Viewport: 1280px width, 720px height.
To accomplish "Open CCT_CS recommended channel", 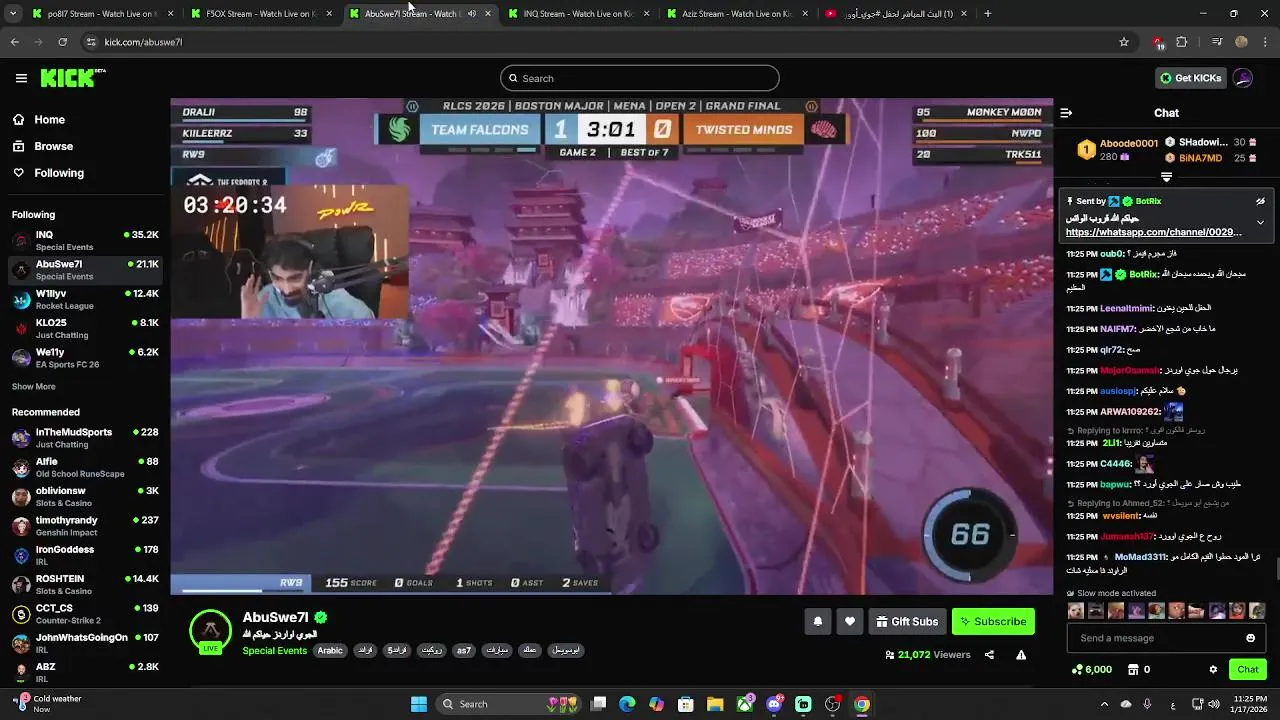I will (x=85, y=613).
